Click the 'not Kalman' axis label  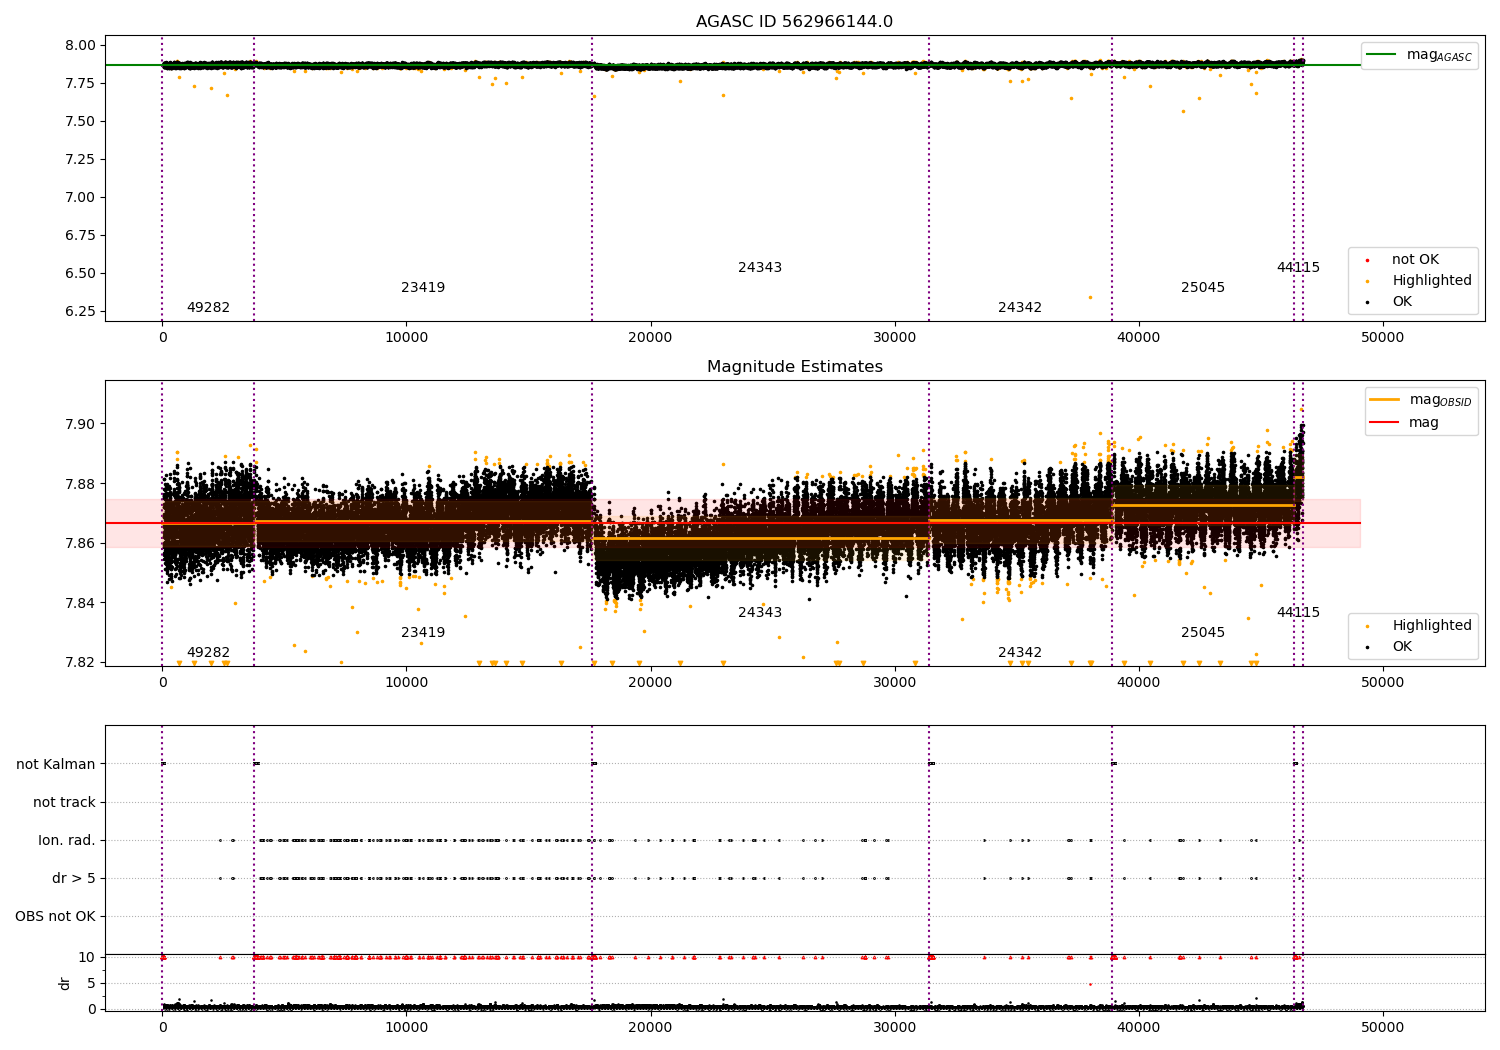[x=56, y=764]
